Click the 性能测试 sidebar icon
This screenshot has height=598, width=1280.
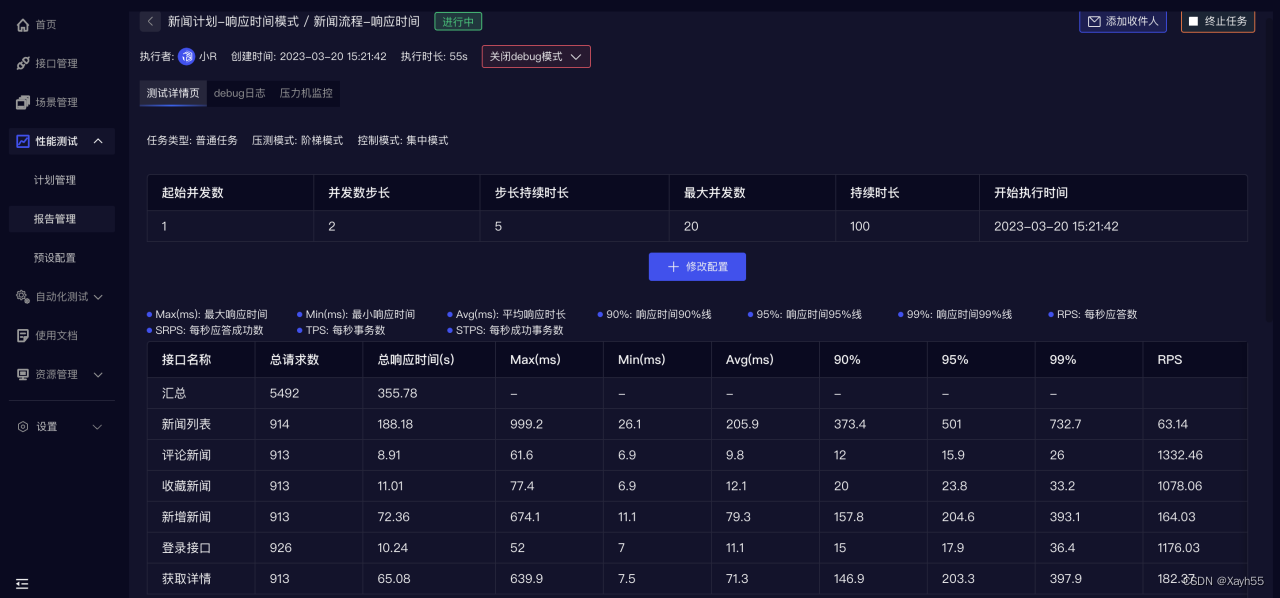point(22,141)
